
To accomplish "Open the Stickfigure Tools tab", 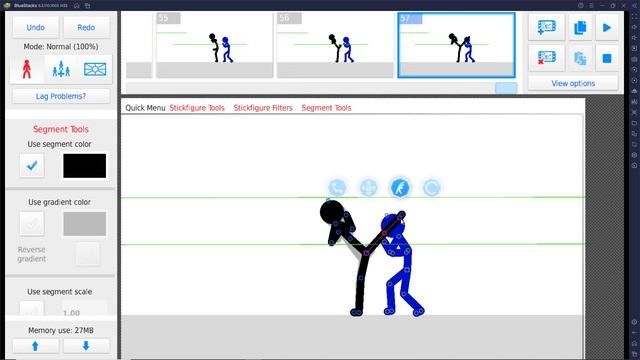I will [x=197, y=108].
